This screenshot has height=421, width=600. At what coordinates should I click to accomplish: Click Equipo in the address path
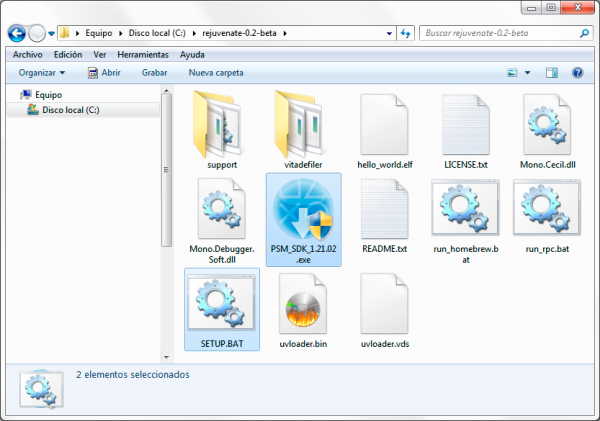click(99, 33)
